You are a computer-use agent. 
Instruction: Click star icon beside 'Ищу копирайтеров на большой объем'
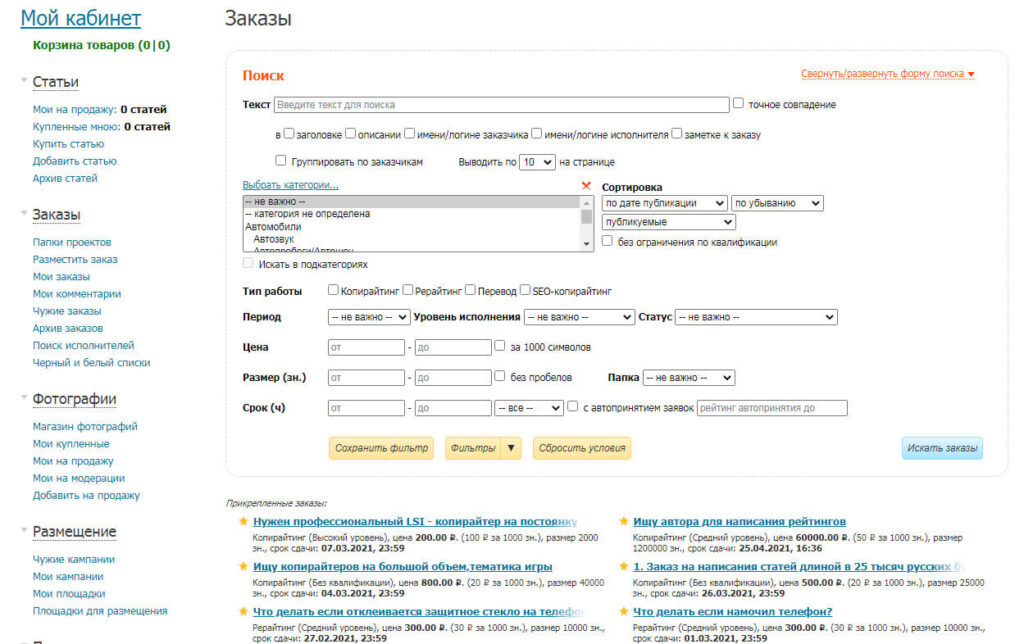(x=243, y=566)
